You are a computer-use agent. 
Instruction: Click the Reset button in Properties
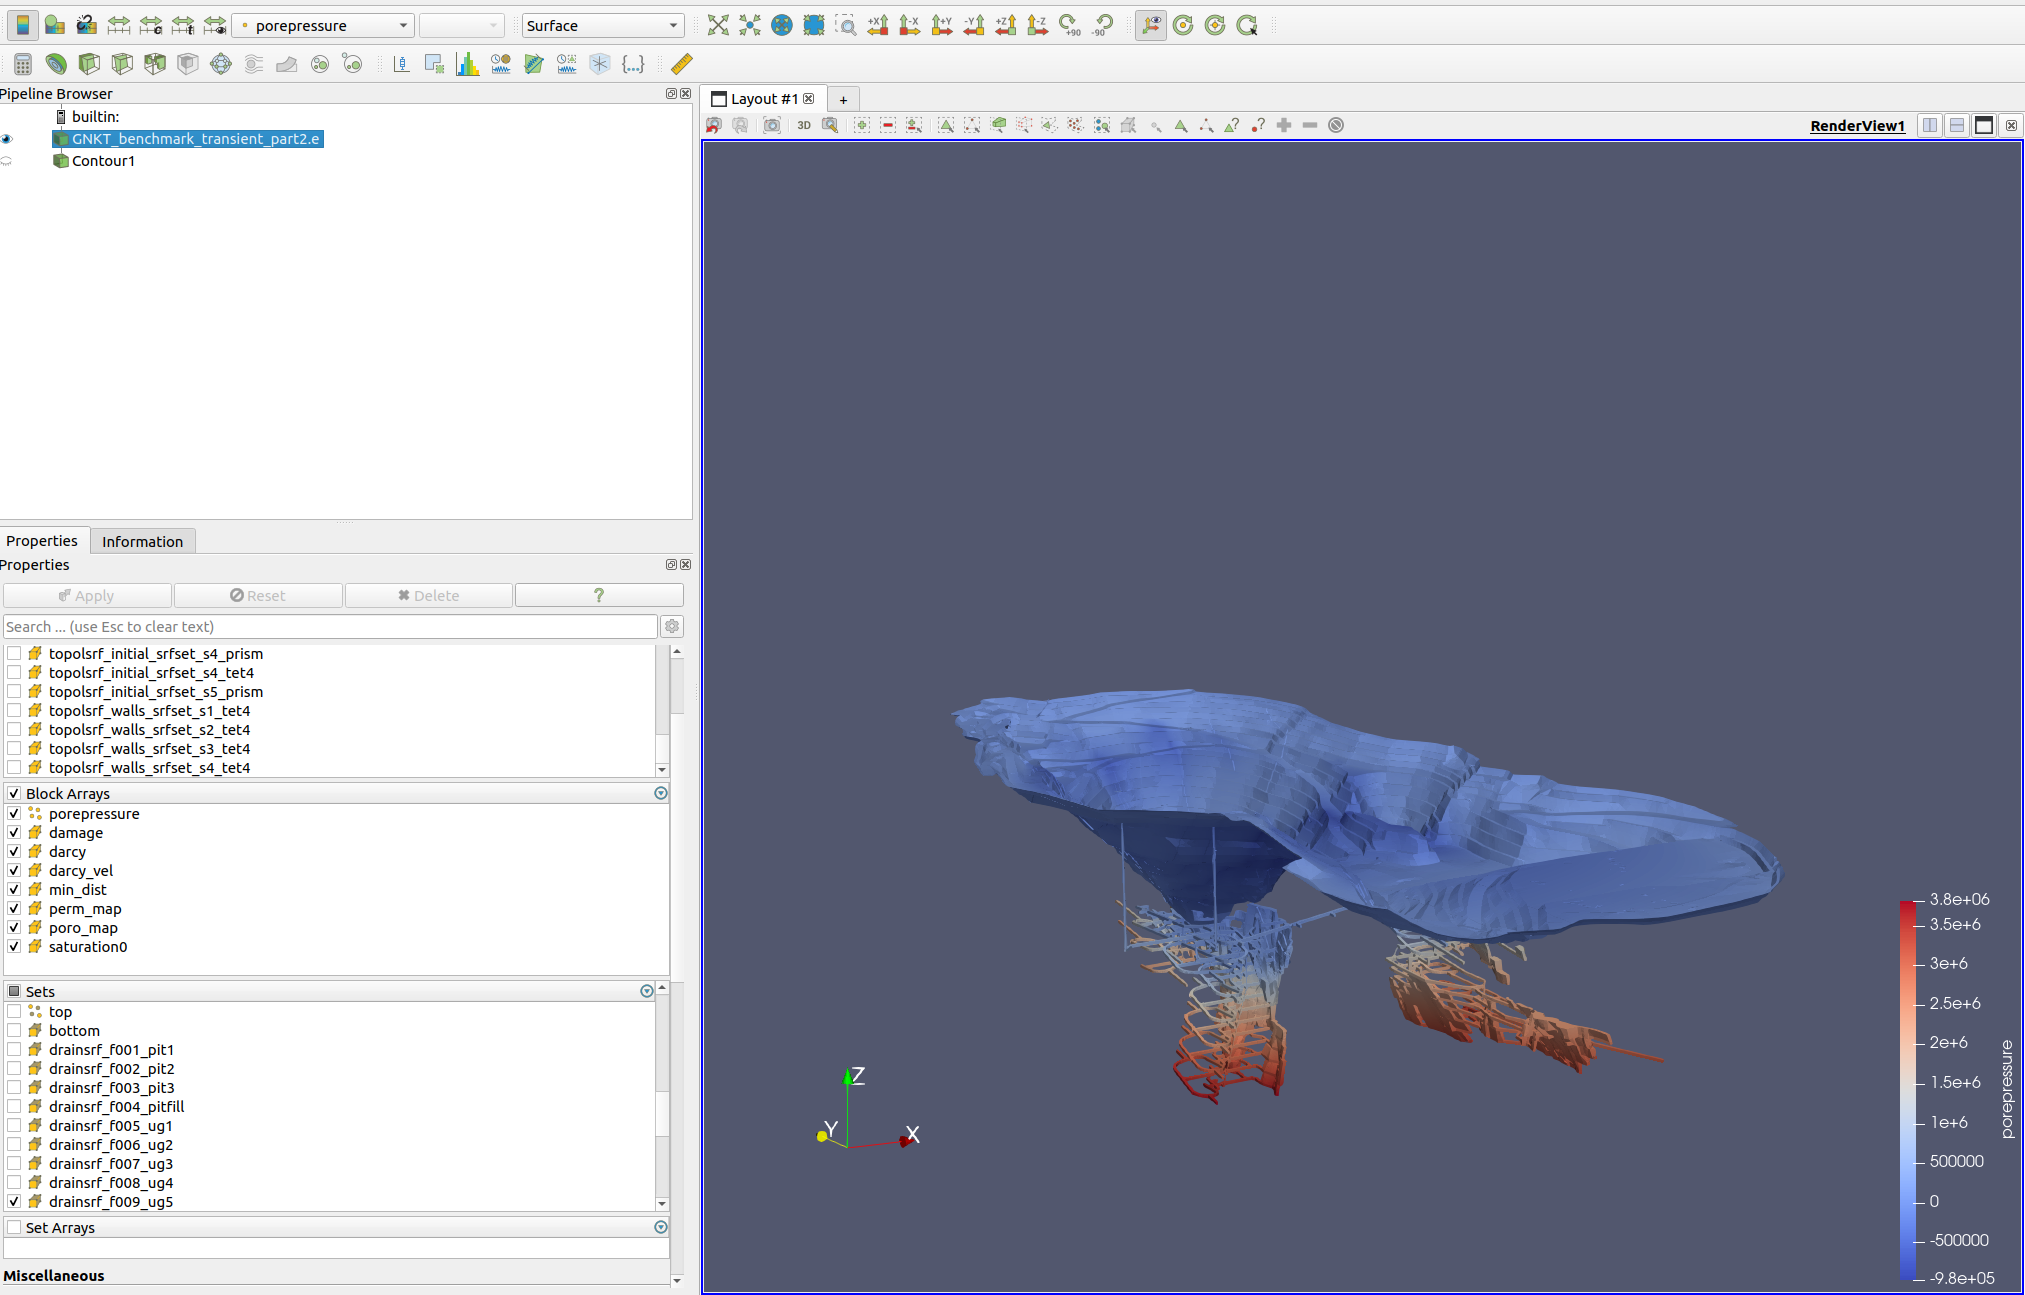tap(258, 595)
